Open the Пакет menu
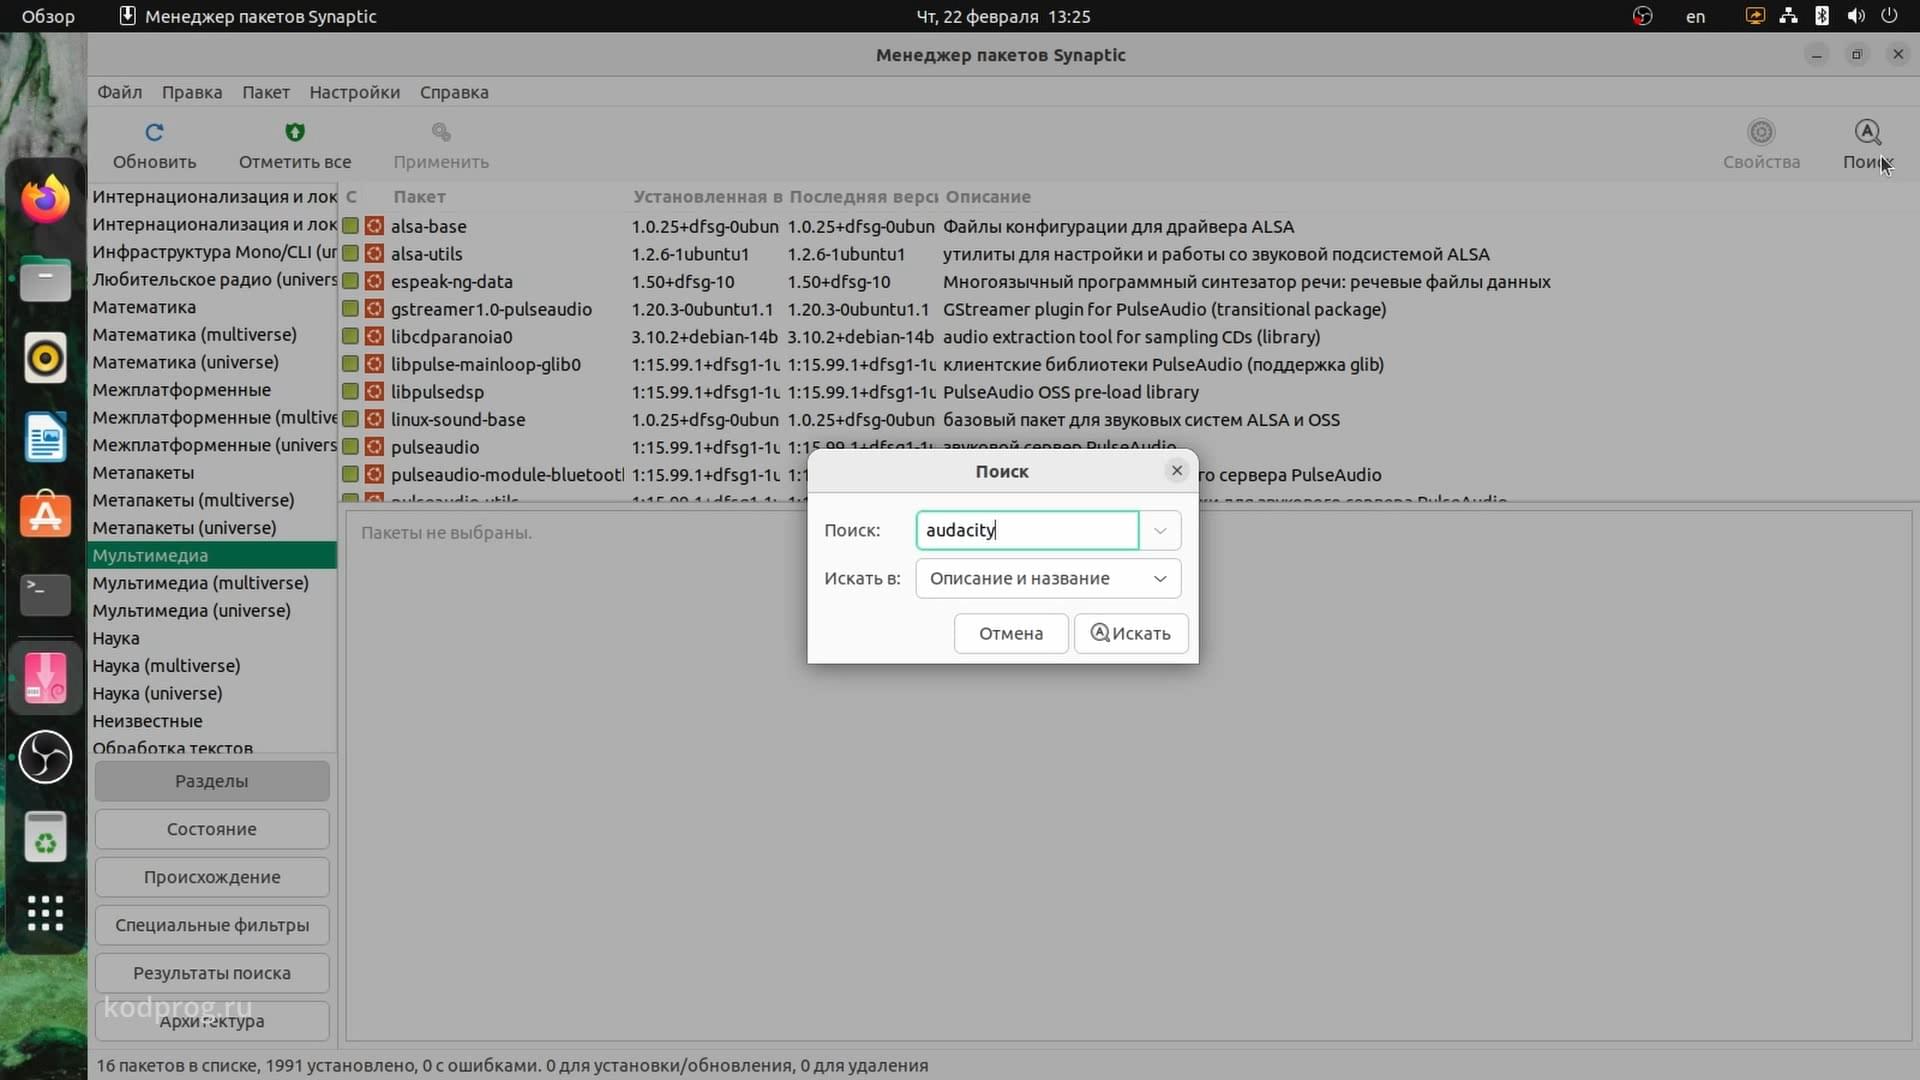The width and height of the screenshot is (1920, 1080). (x=266, y=92)
